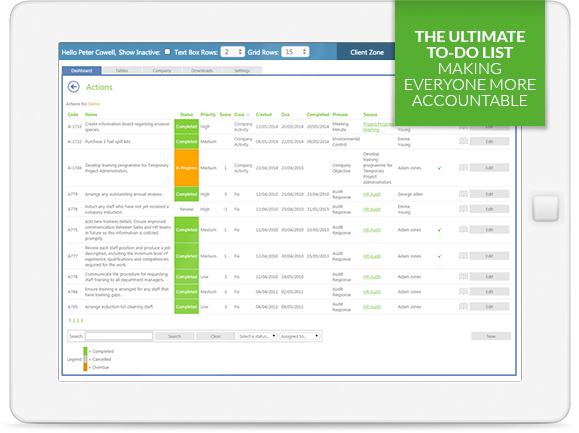Click the Search button

[x=175, y=336]
